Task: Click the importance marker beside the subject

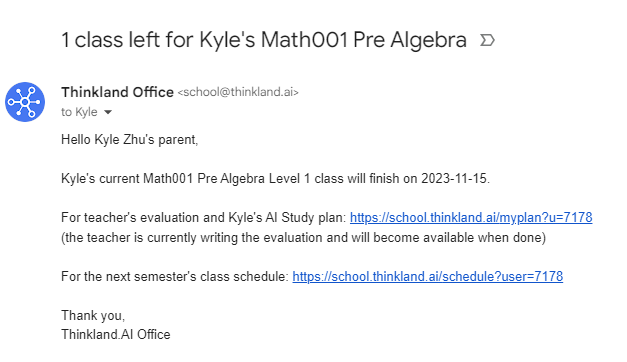Action: click(487, 40)
